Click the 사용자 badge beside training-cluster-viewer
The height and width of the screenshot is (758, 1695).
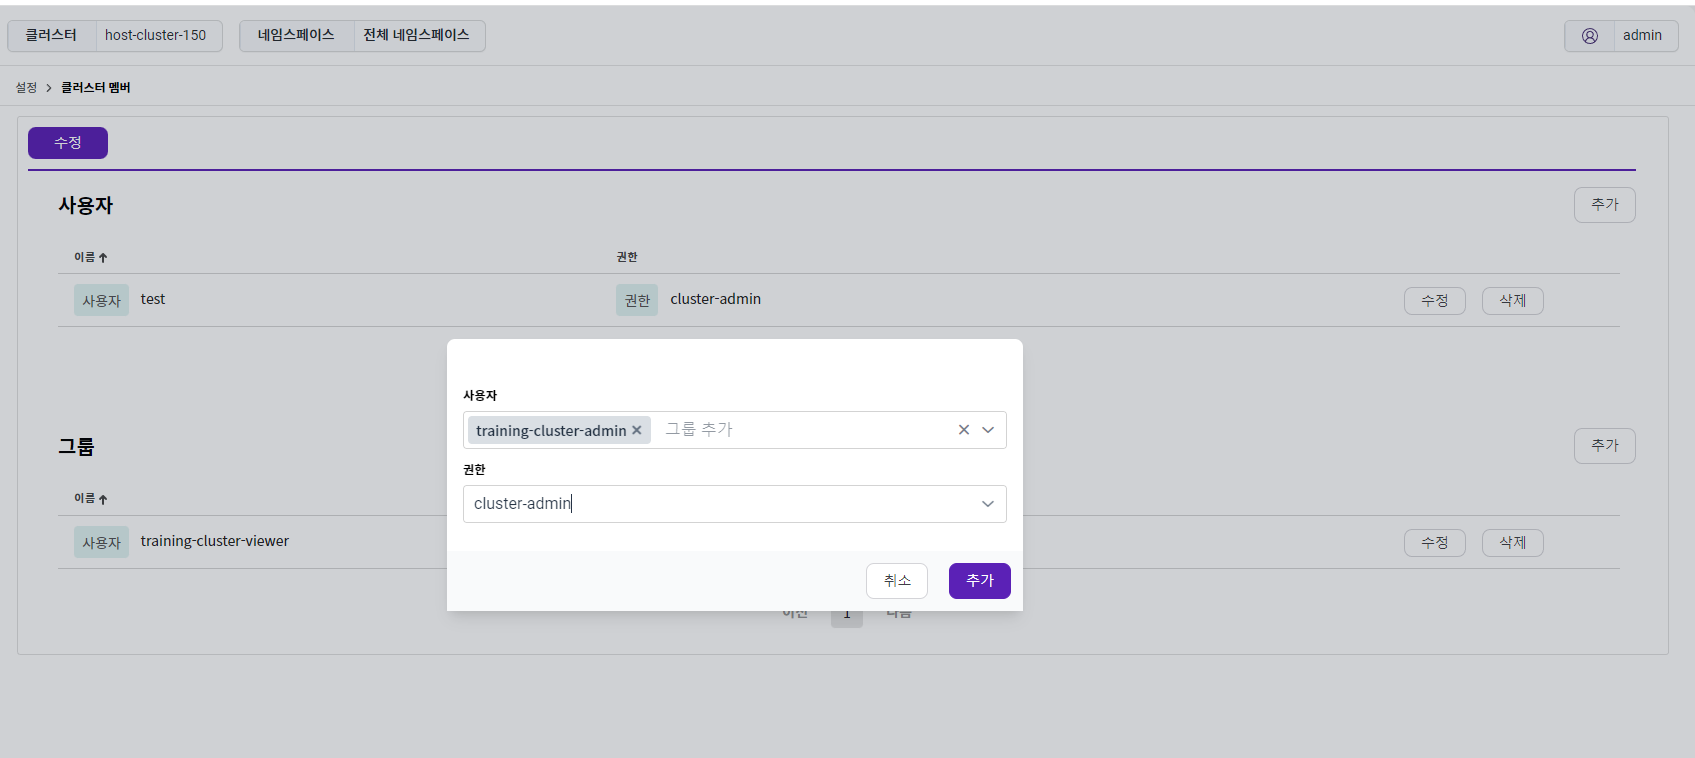point(101,543)
